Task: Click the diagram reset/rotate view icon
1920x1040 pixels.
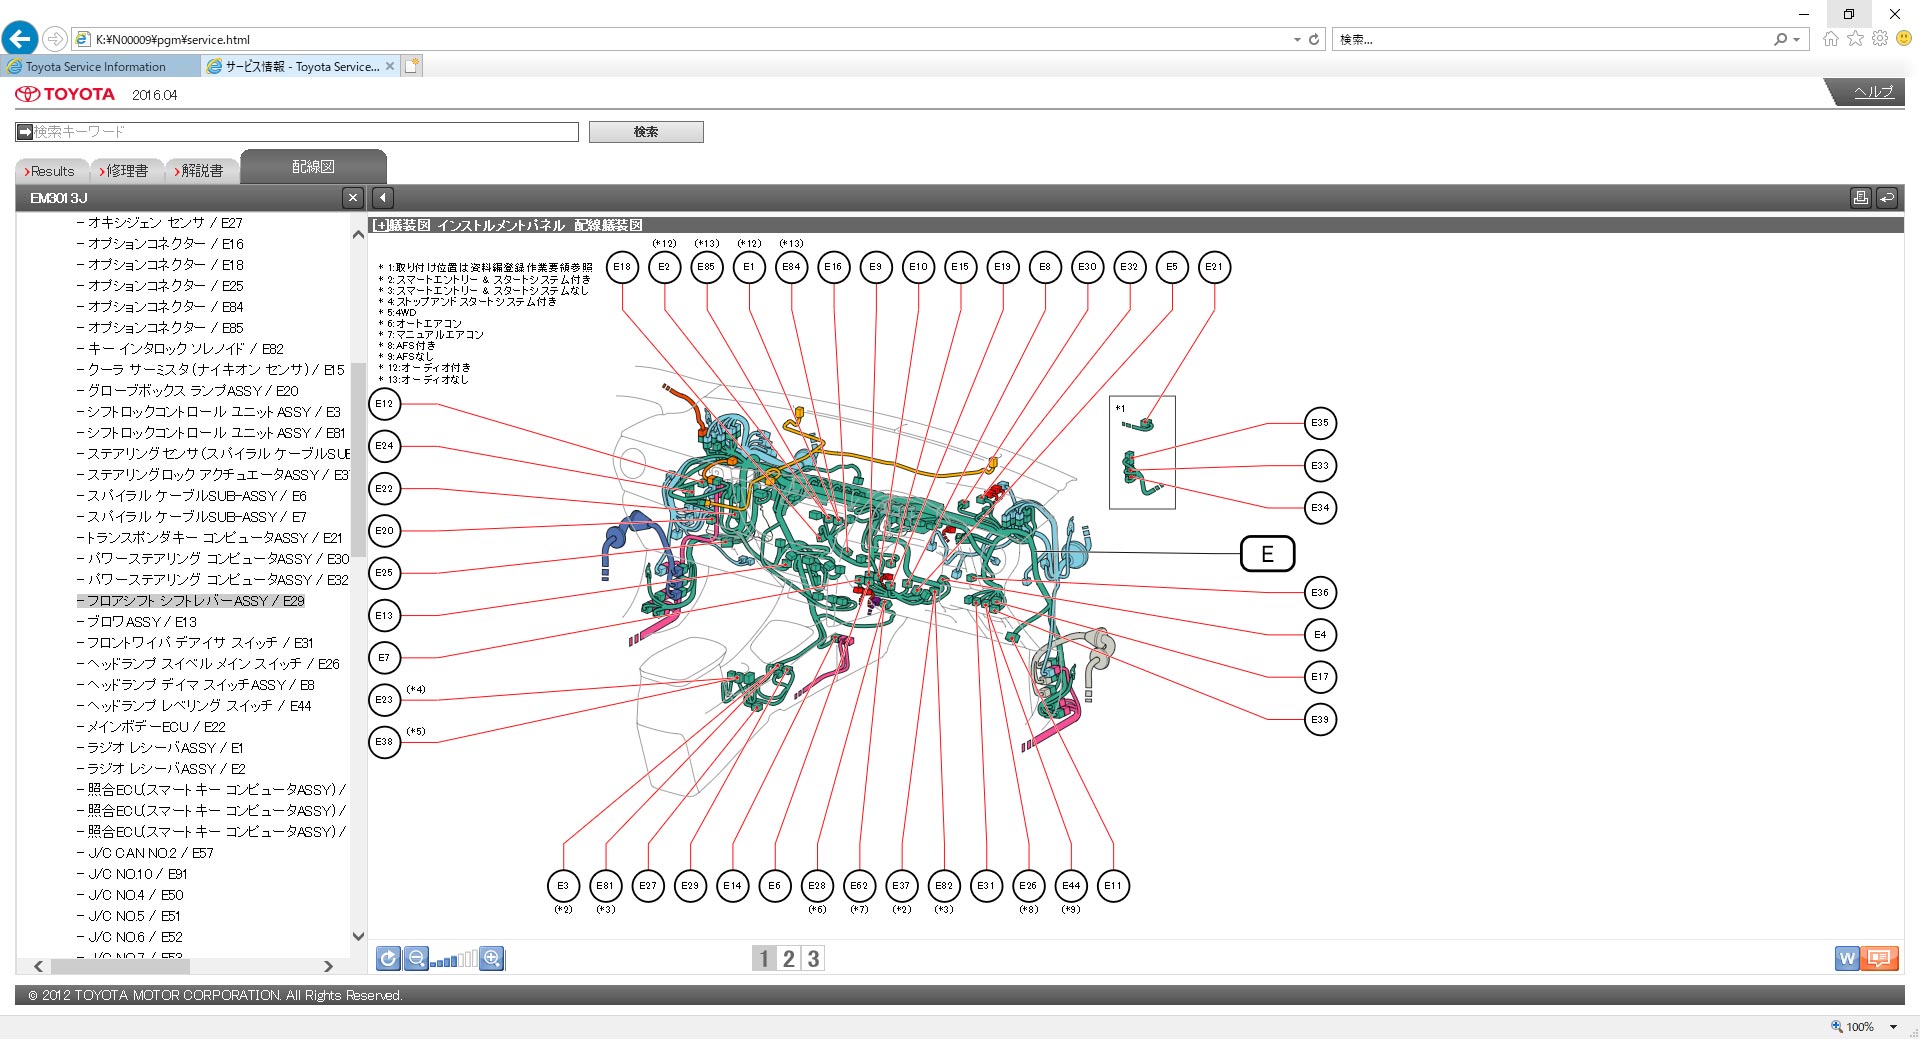Action: click(388, 959)
